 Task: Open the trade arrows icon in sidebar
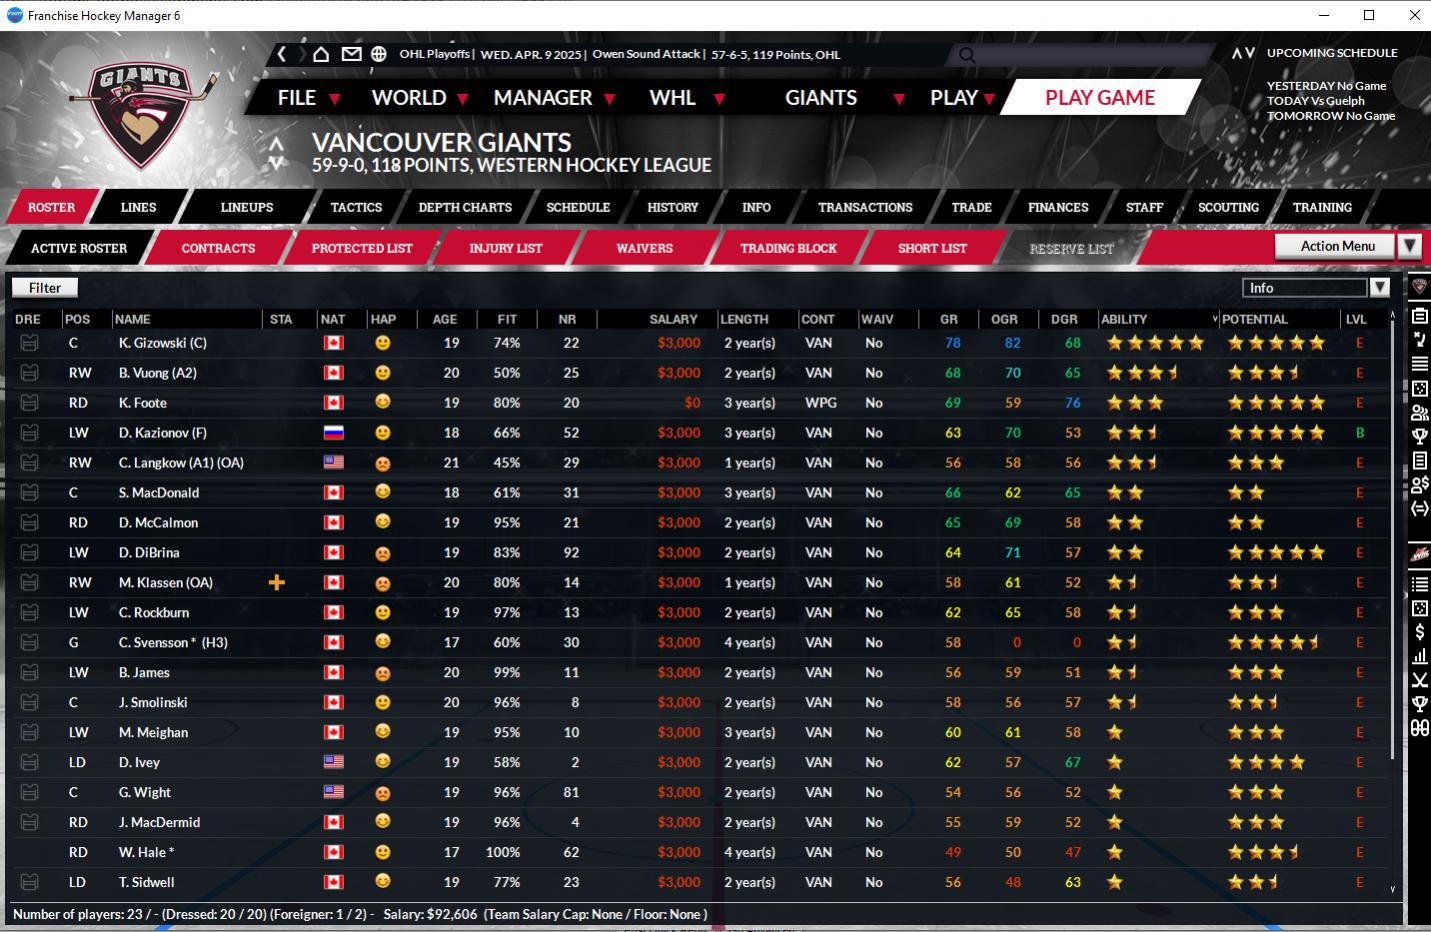(x=1419, y=508)
